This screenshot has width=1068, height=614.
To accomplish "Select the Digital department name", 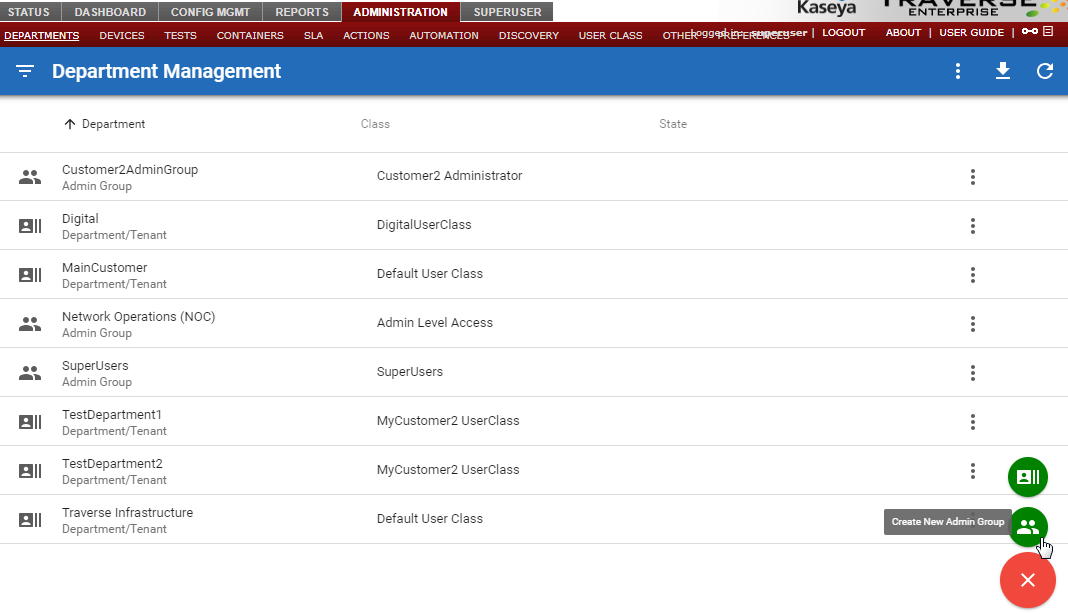I will click(x=80, y=219).
